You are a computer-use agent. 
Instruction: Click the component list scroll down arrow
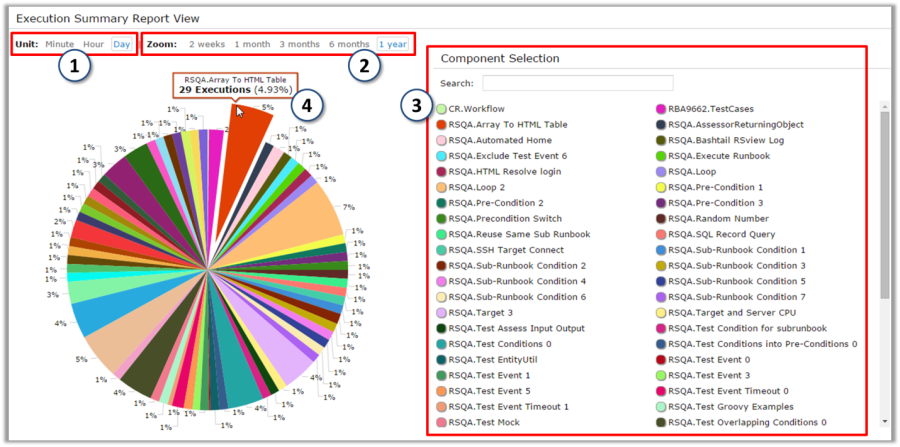(x=884, y=422)
